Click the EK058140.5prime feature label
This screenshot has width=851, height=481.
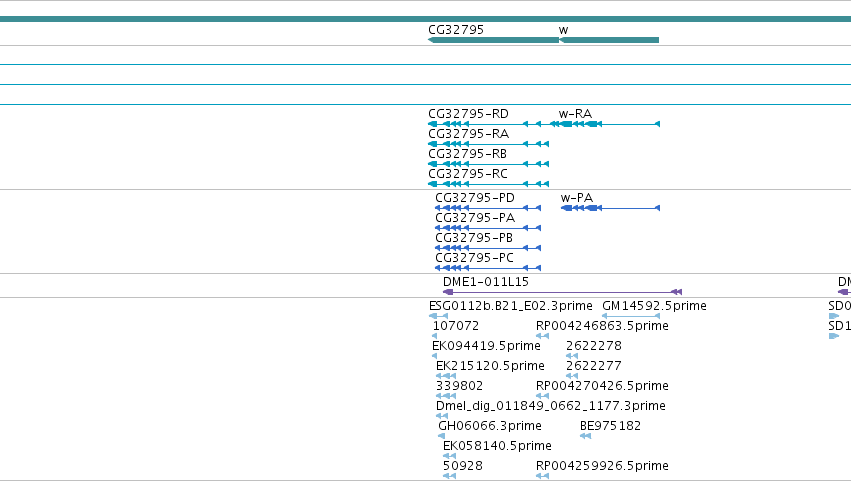(x=497, y=446)
